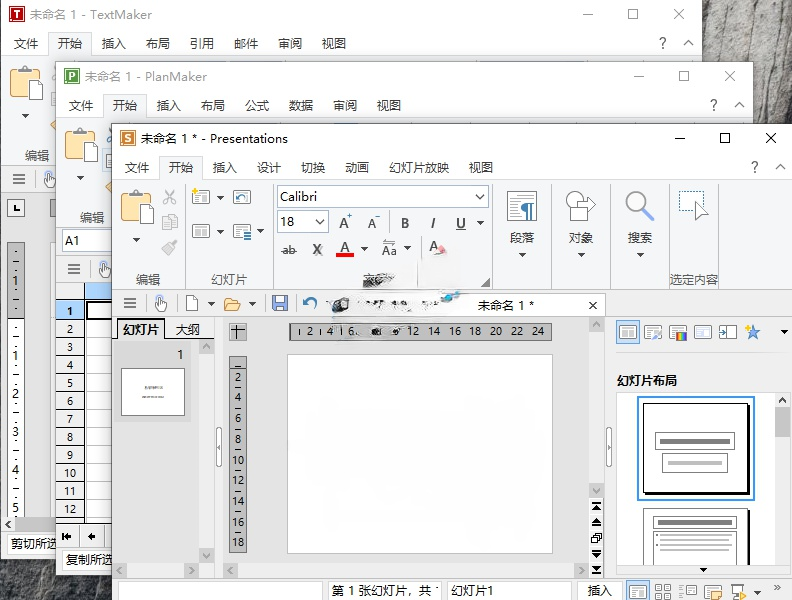Click the increase font size icon

(x=345, y=223)
